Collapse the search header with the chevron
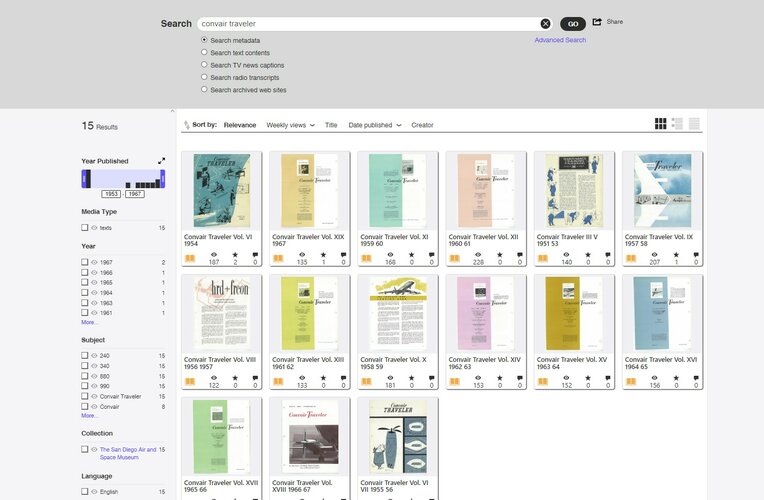 pyautogui.click(x=172, y=112)
